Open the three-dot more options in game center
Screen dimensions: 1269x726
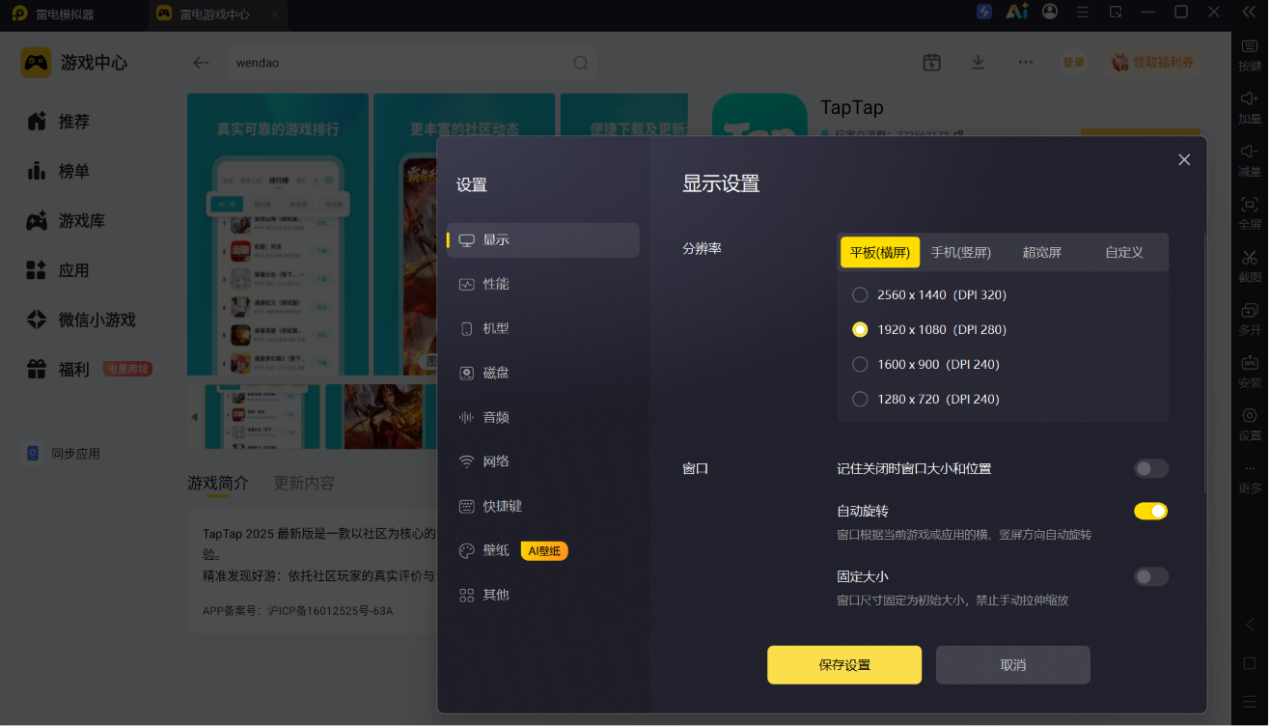(1025, 62)
